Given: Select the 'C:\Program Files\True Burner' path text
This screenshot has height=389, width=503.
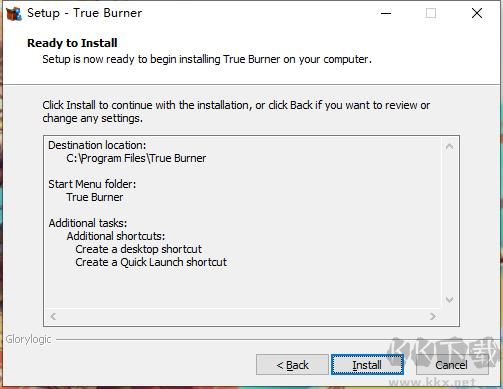Looking at the screenshot, I should [x=136, y=158].
